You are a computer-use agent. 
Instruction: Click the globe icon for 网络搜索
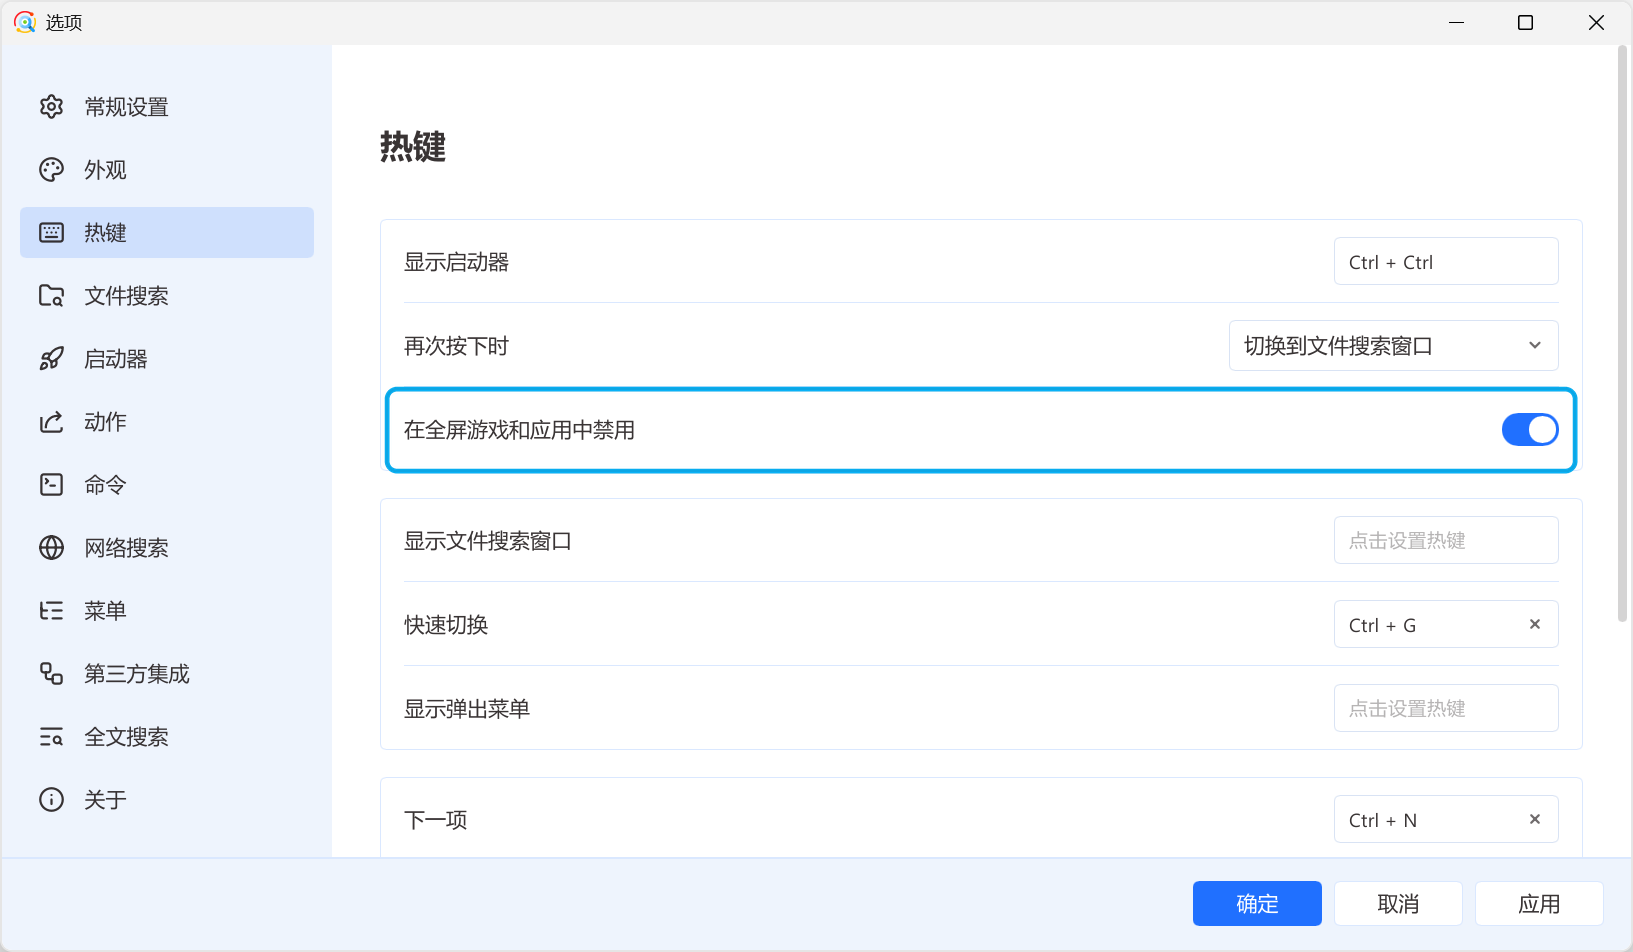click(51, 548)
